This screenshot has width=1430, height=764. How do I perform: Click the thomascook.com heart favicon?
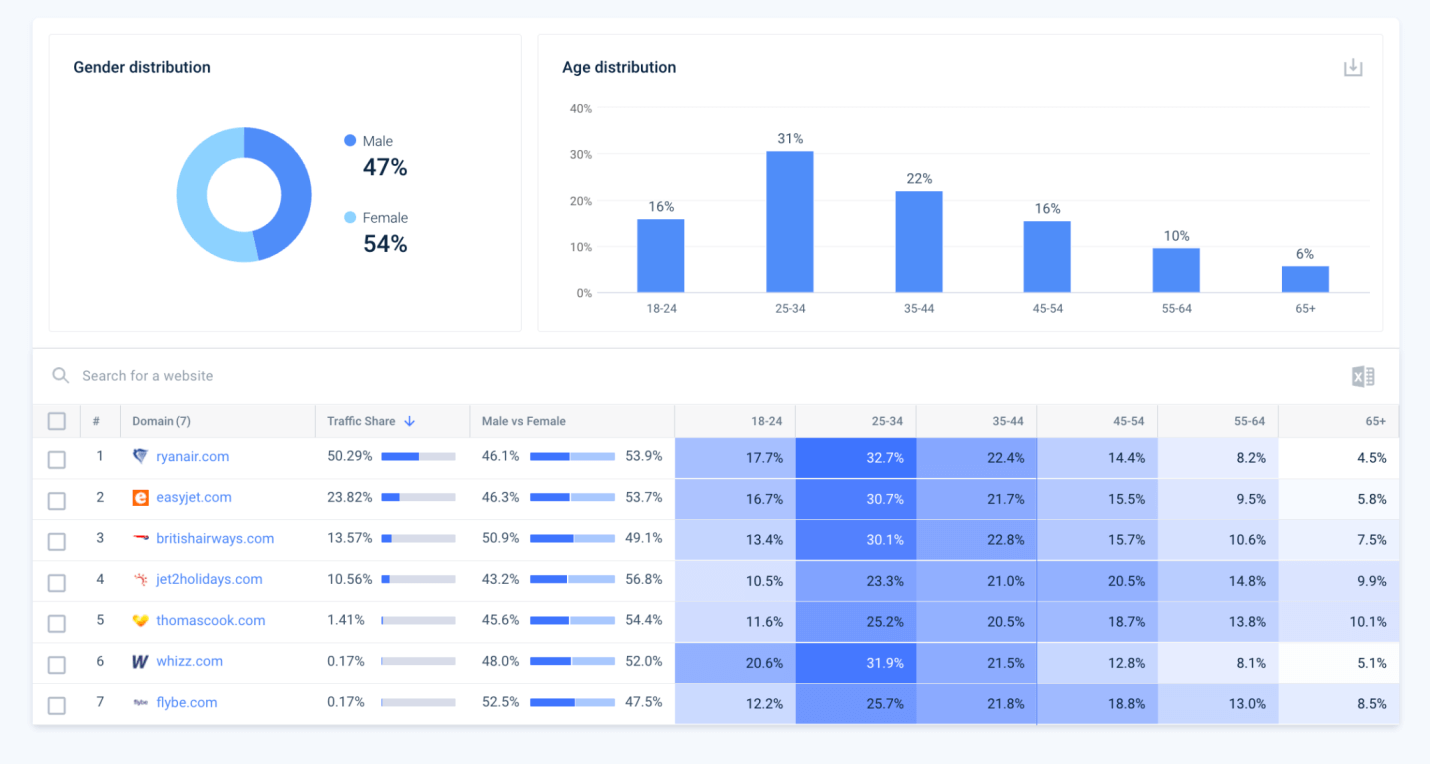click(x=140, y=620)
